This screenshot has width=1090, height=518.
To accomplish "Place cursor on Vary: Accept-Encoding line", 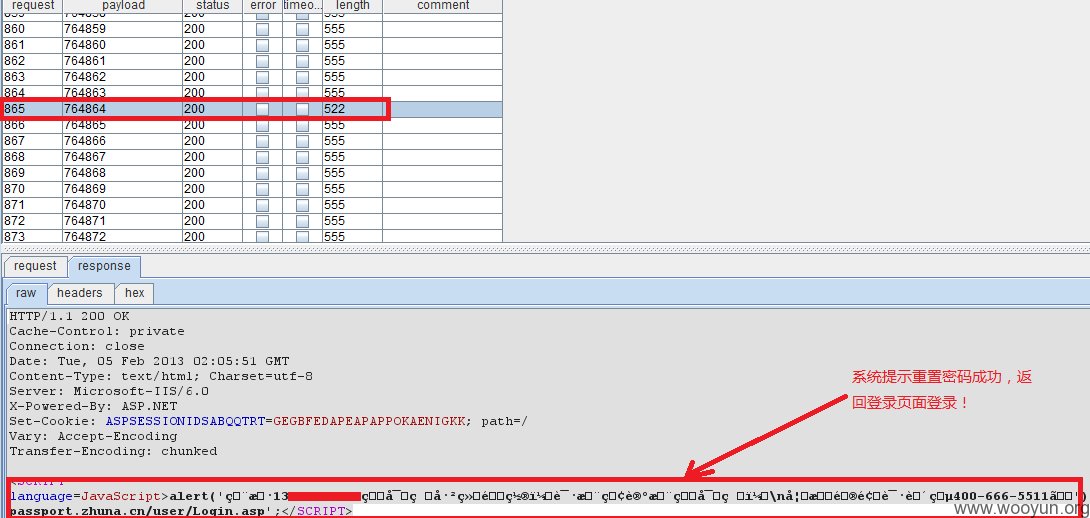I will pos(93,437).
